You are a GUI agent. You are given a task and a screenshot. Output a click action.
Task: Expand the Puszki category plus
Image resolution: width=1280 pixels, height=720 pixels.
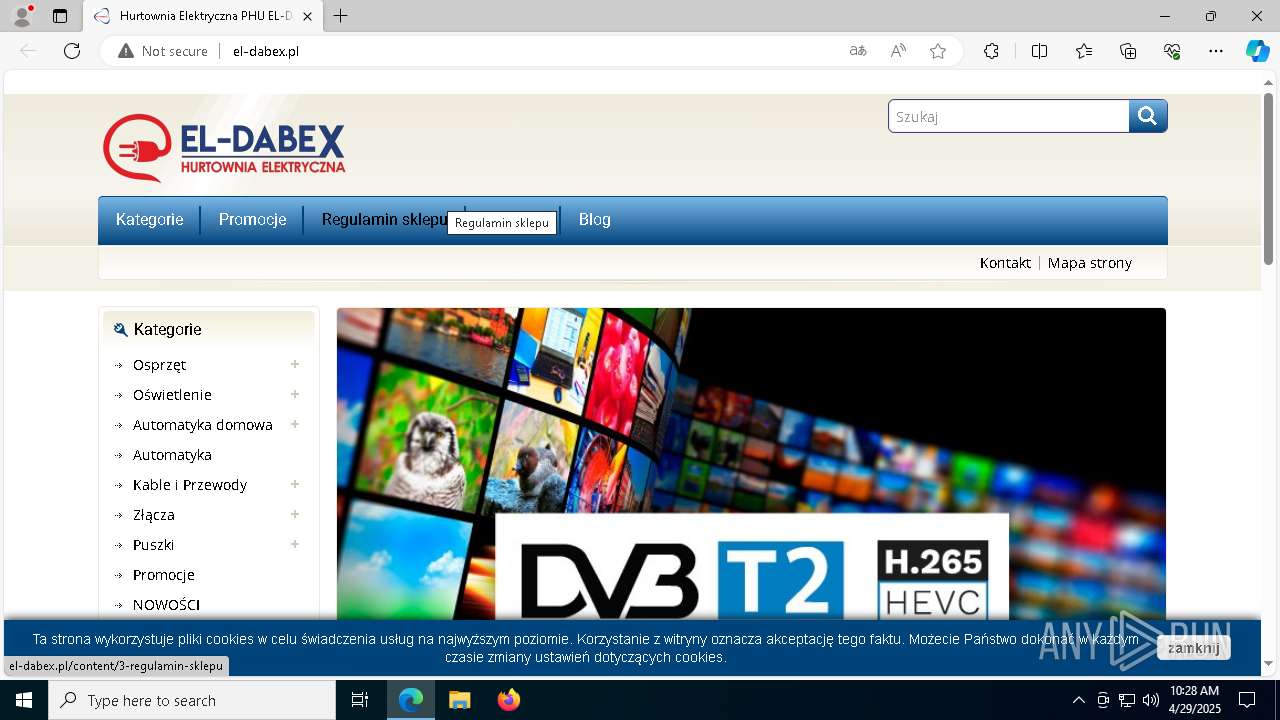(295, 544)
